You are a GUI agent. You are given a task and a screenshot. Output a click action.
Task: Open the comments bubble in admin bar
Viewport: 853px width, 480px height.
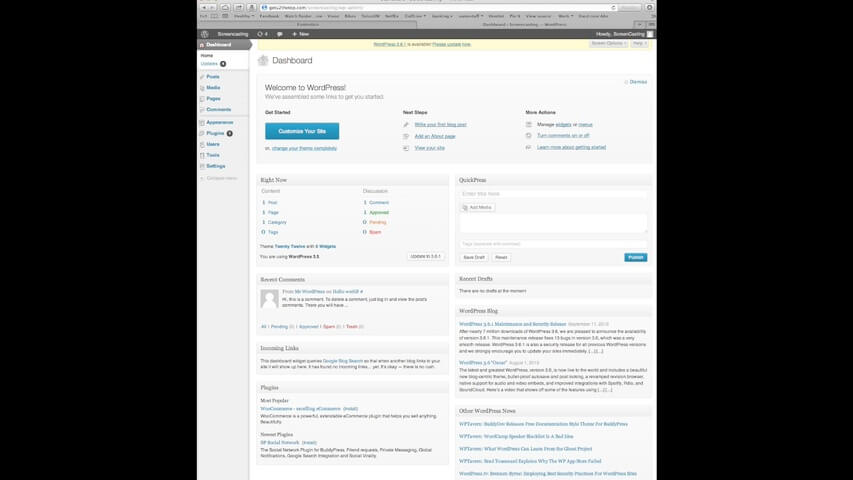click(280, 34)
